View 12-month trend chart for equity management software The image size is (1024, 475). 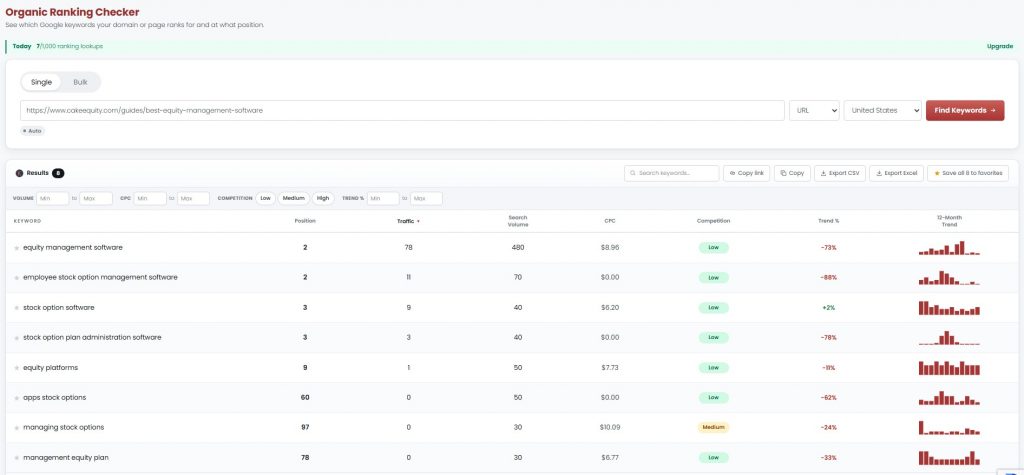click(x=949, y=248)
